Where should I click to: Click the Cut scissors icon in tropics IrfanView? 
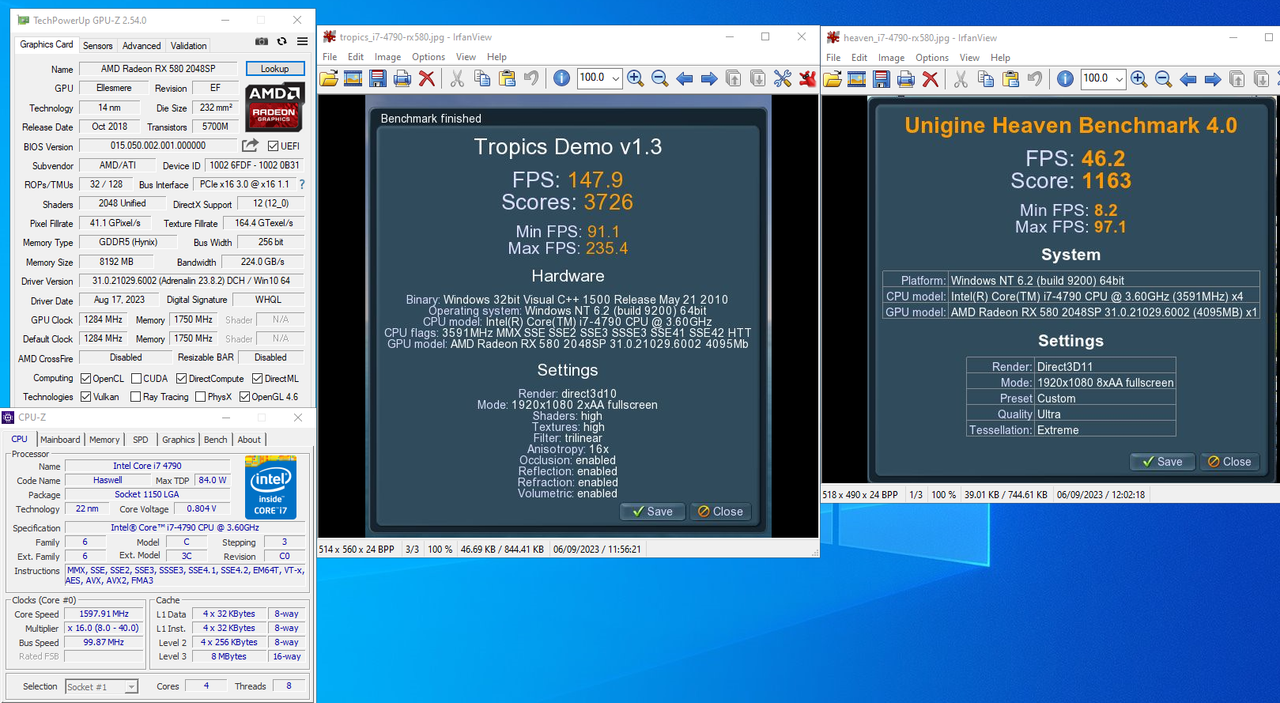(457, 78)
